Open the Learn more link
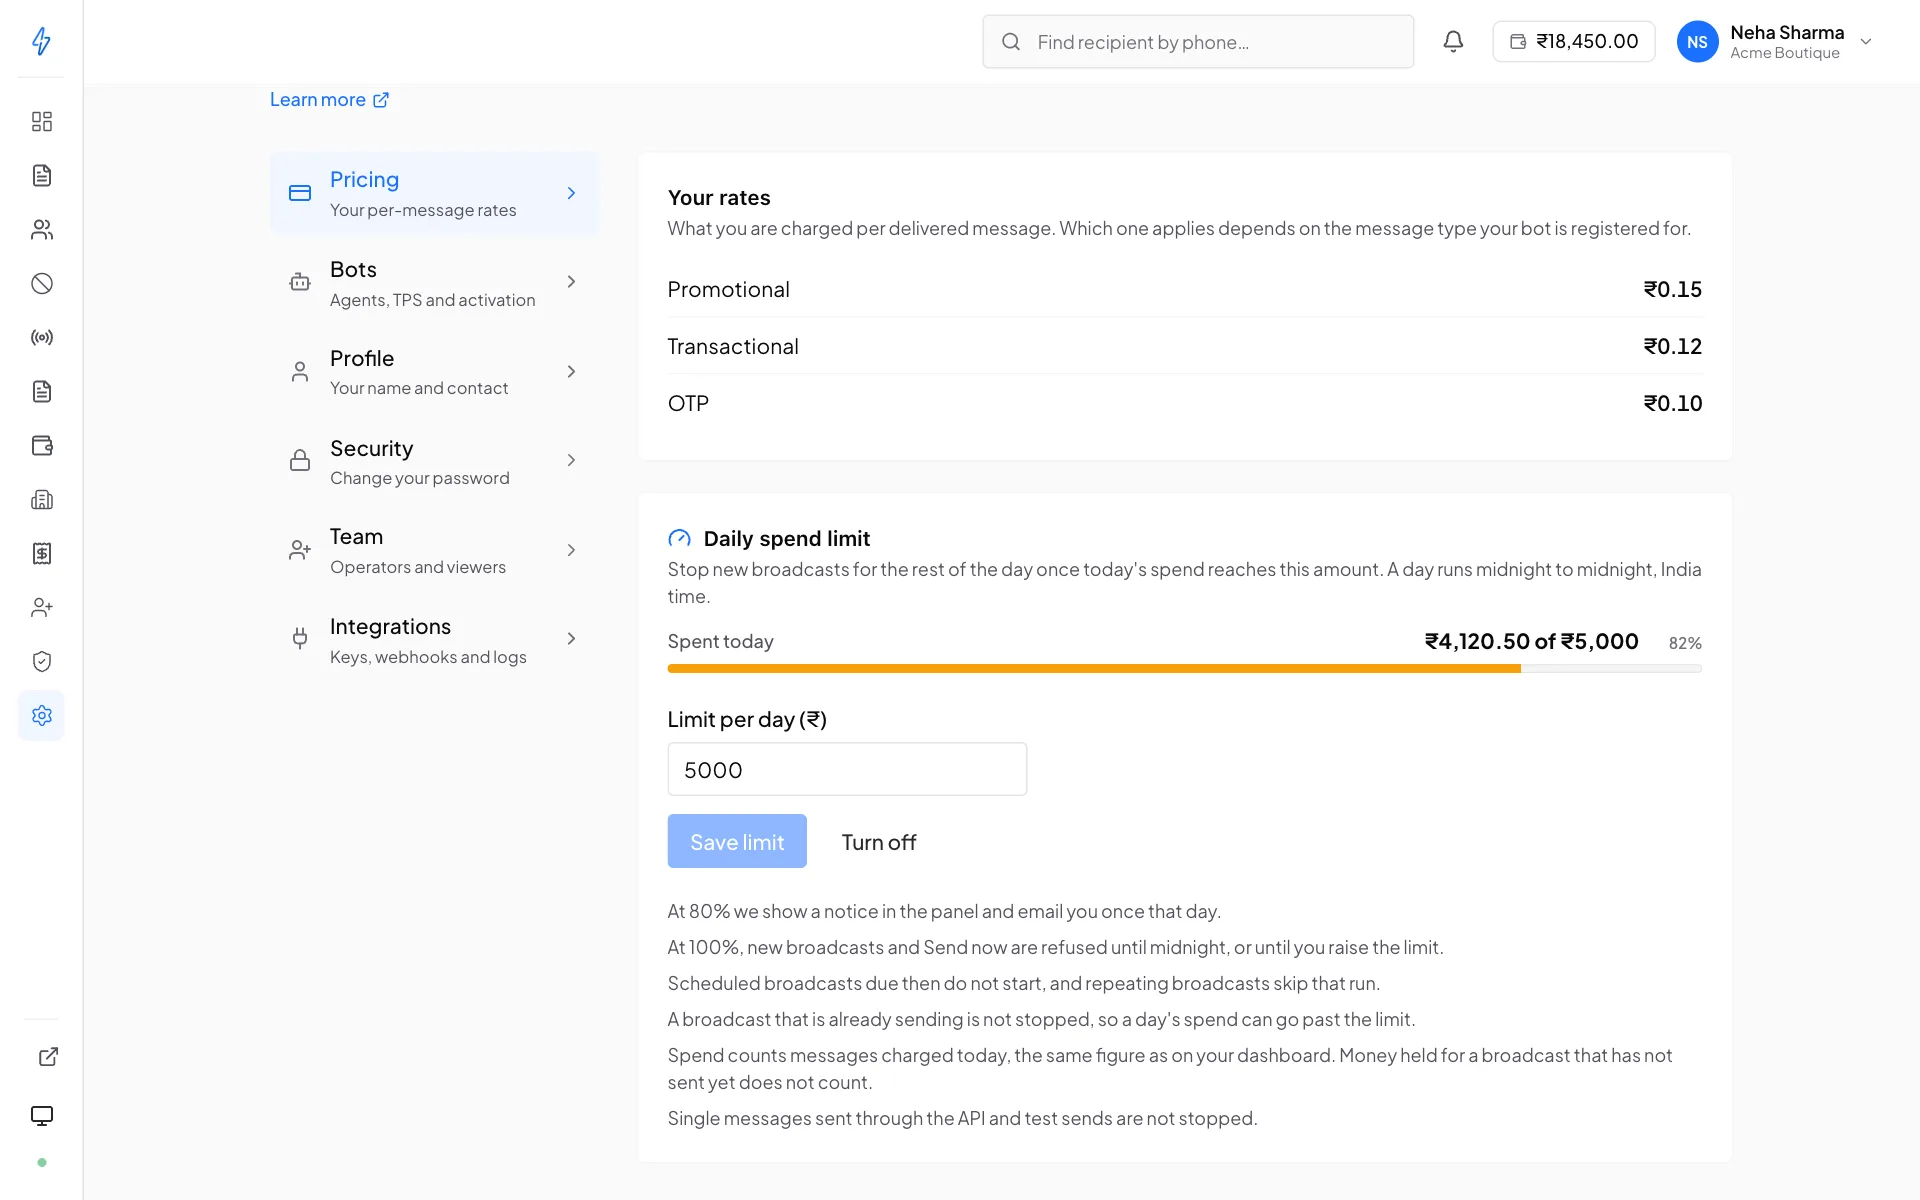This screenshot has width=1920, height=1200. tap(329, 100)
